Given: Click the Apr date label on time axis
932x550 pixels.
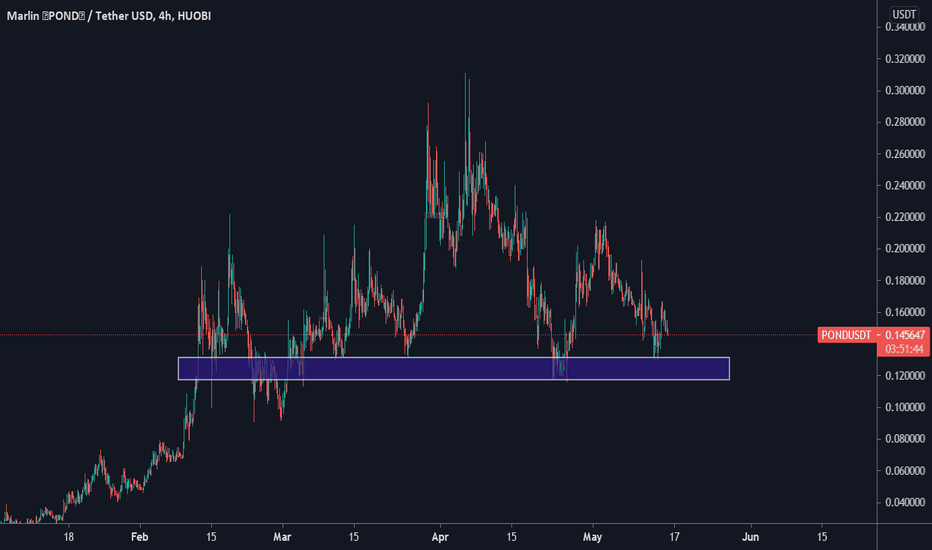Looking at the screenshot, I should tap(440, 537).
